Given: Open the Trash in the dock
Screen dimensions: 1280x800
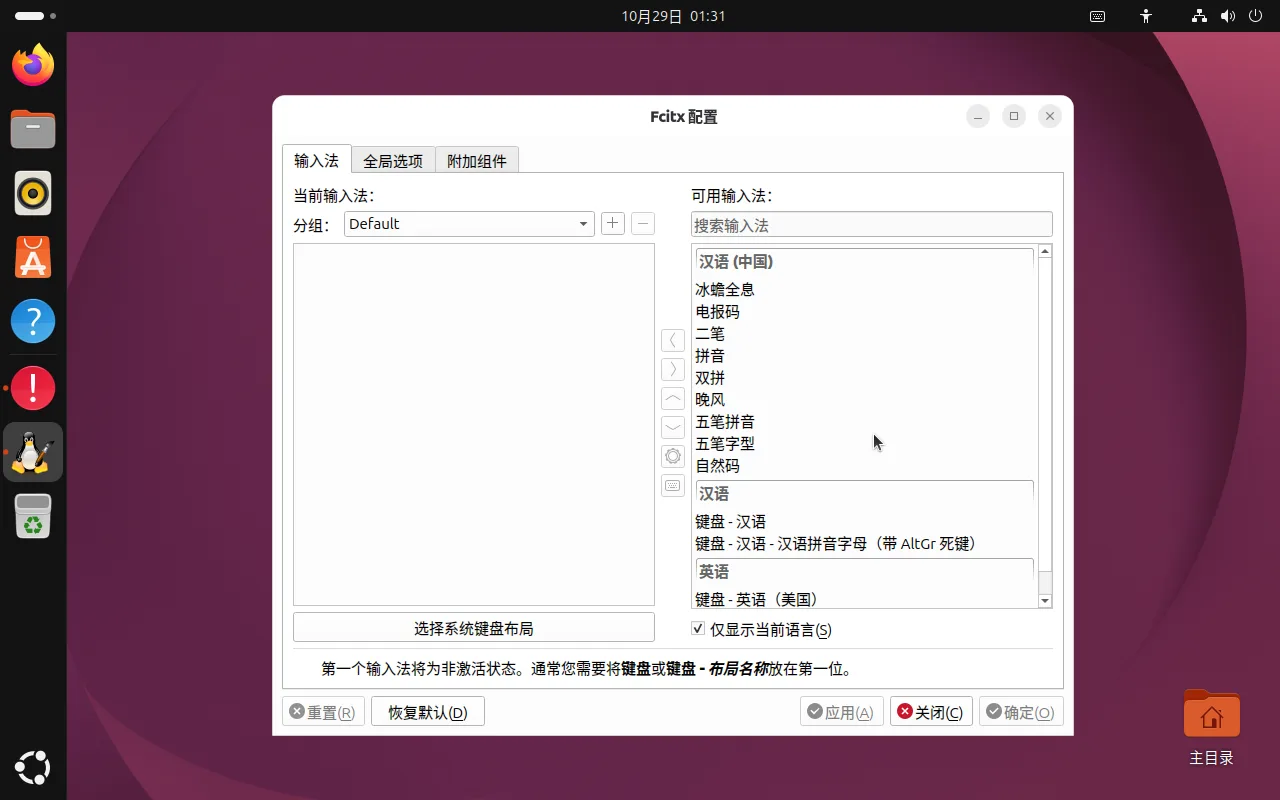Looking at the screenshot, I should tap(33, 516).
